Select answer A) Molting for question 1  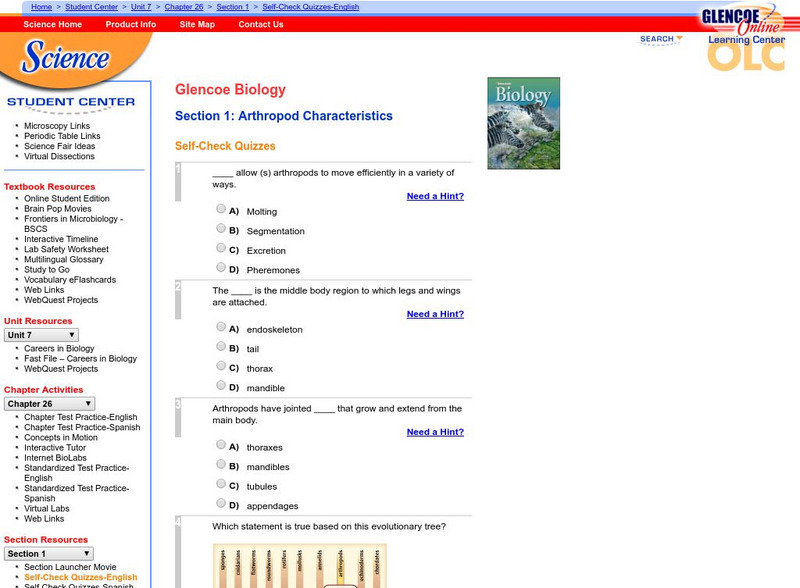point(221,208)
